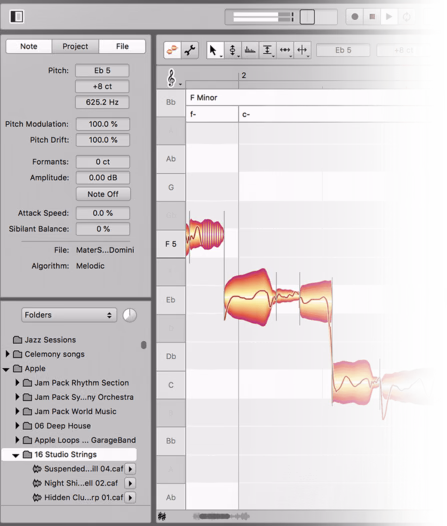The image size is (447, 526).
Task: Click the Attack Speed value field
Action: pos(103,213)
